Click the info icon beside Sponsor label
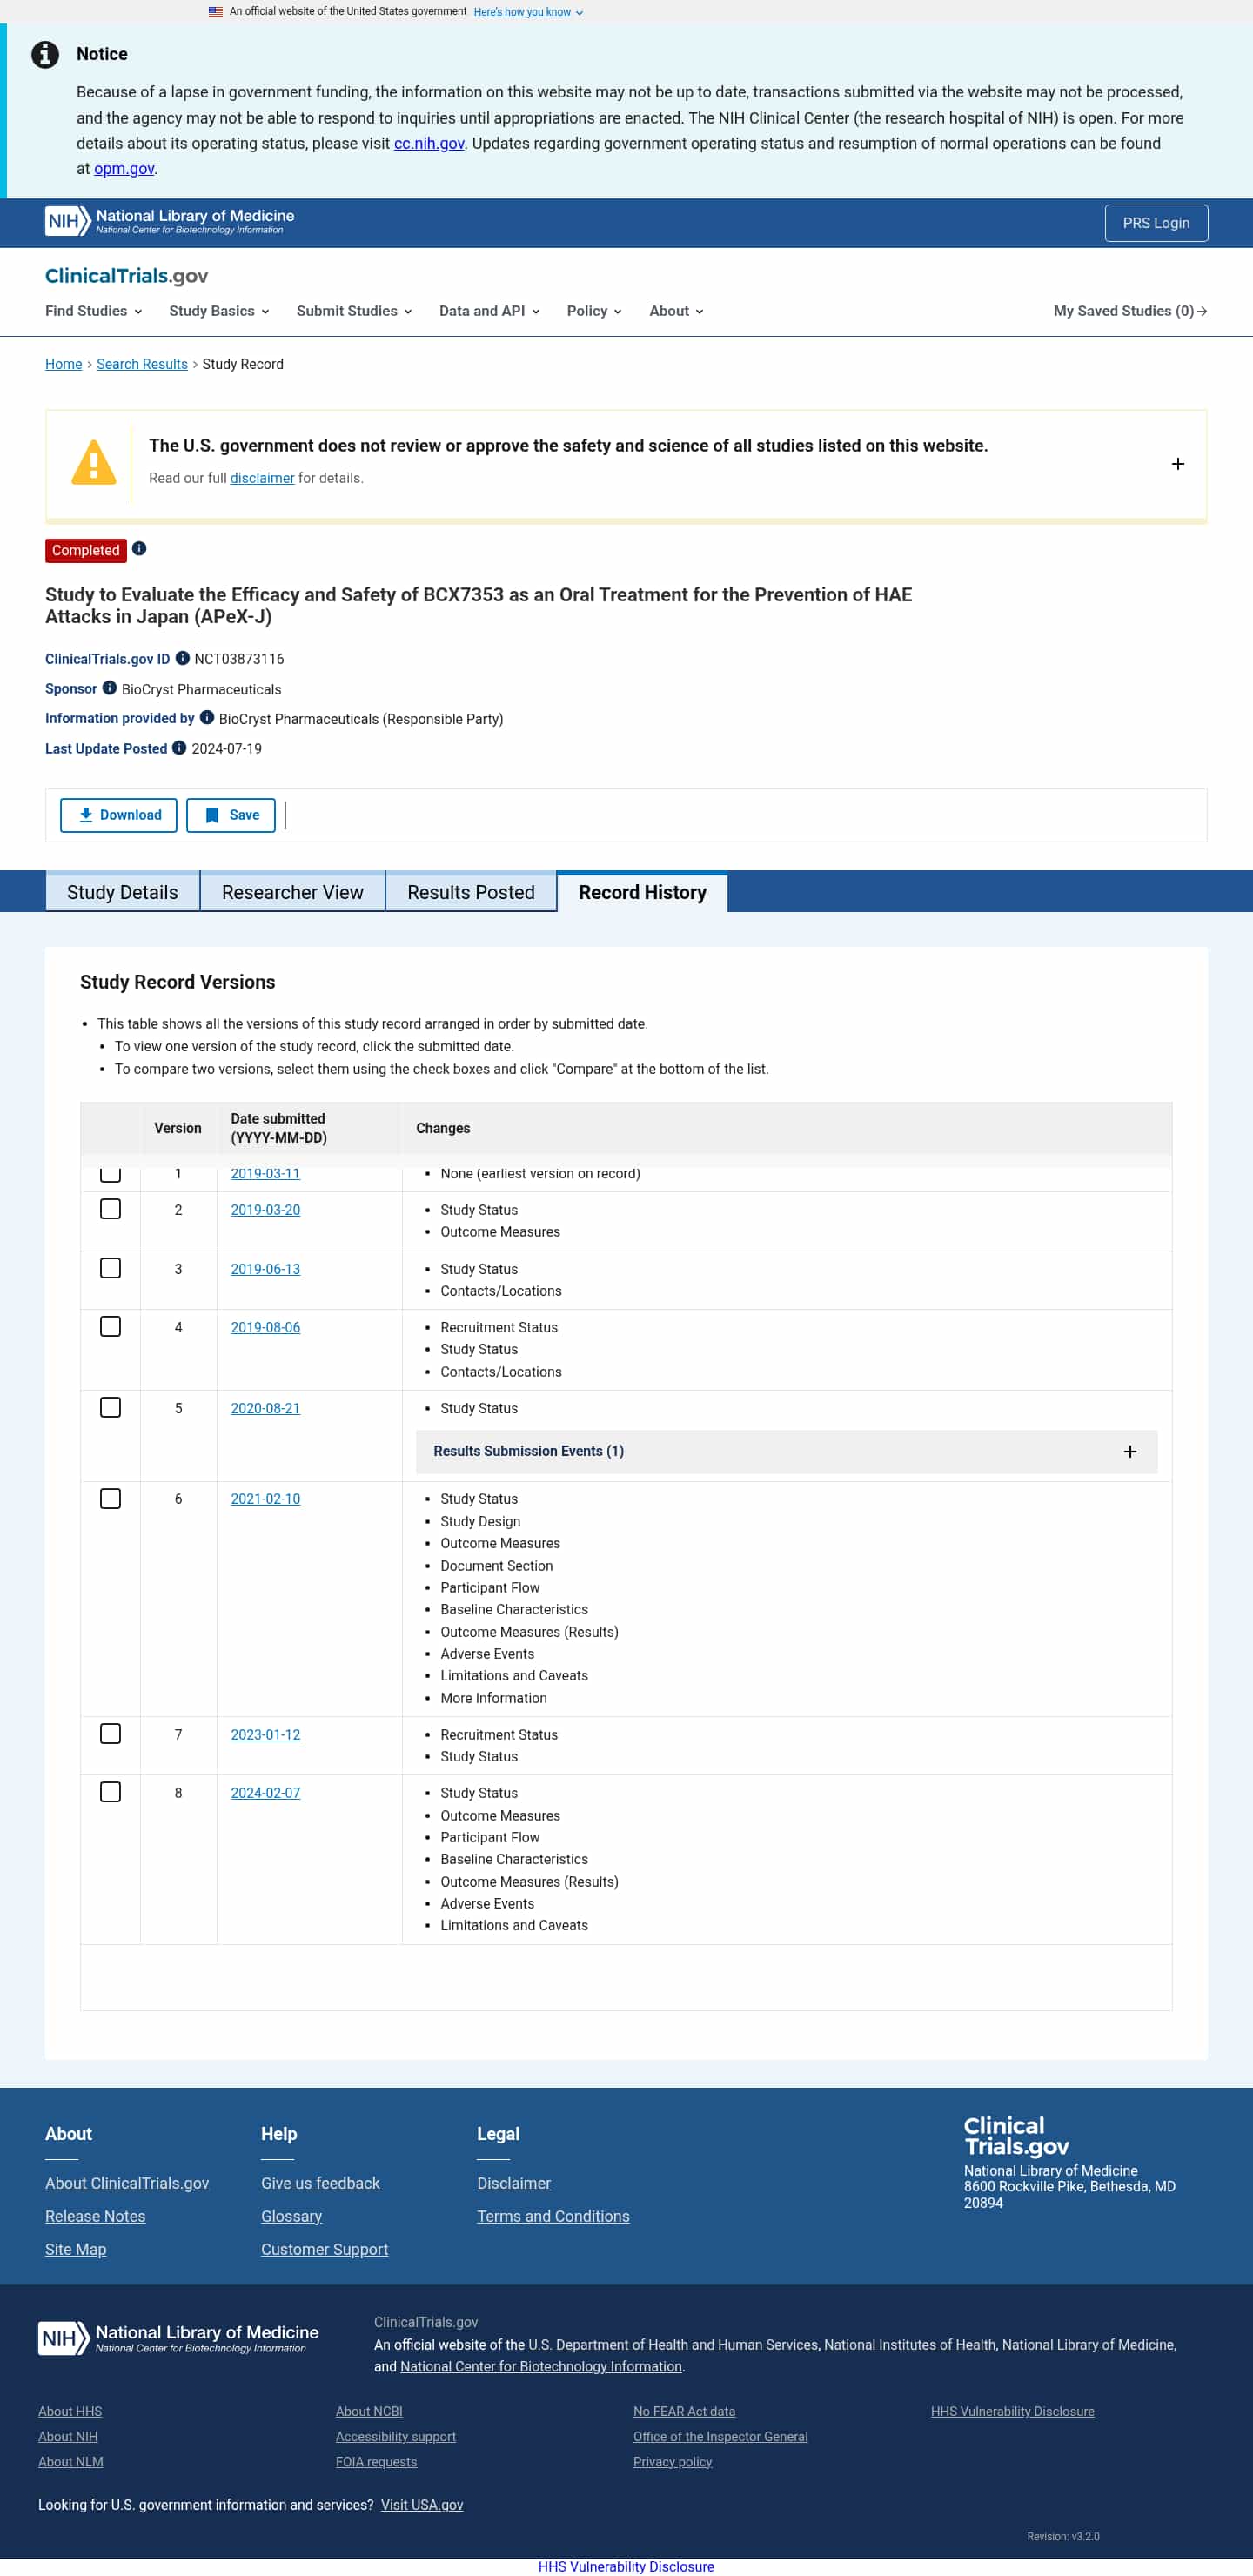Image resolution: width=1253 pixels, height=2576 pixels. coord(110,688)
